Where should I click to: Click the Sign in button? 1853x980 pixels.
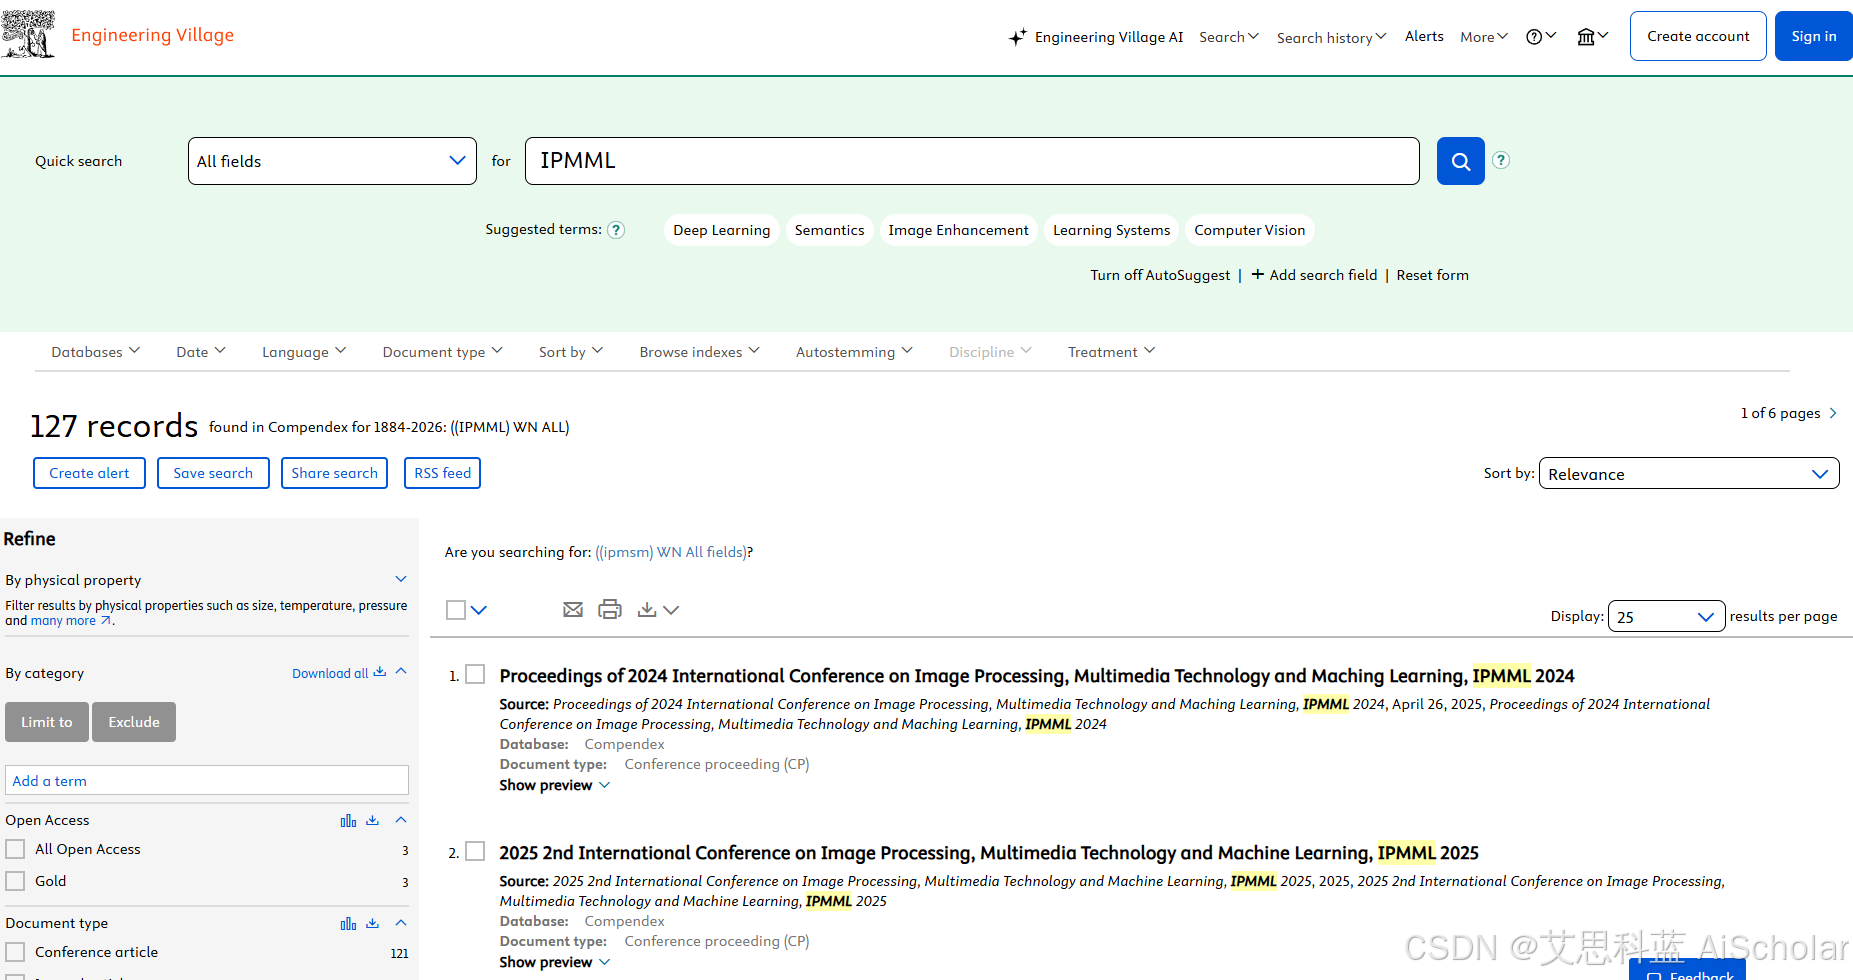pyautogui.click(x=1814, y=36)
